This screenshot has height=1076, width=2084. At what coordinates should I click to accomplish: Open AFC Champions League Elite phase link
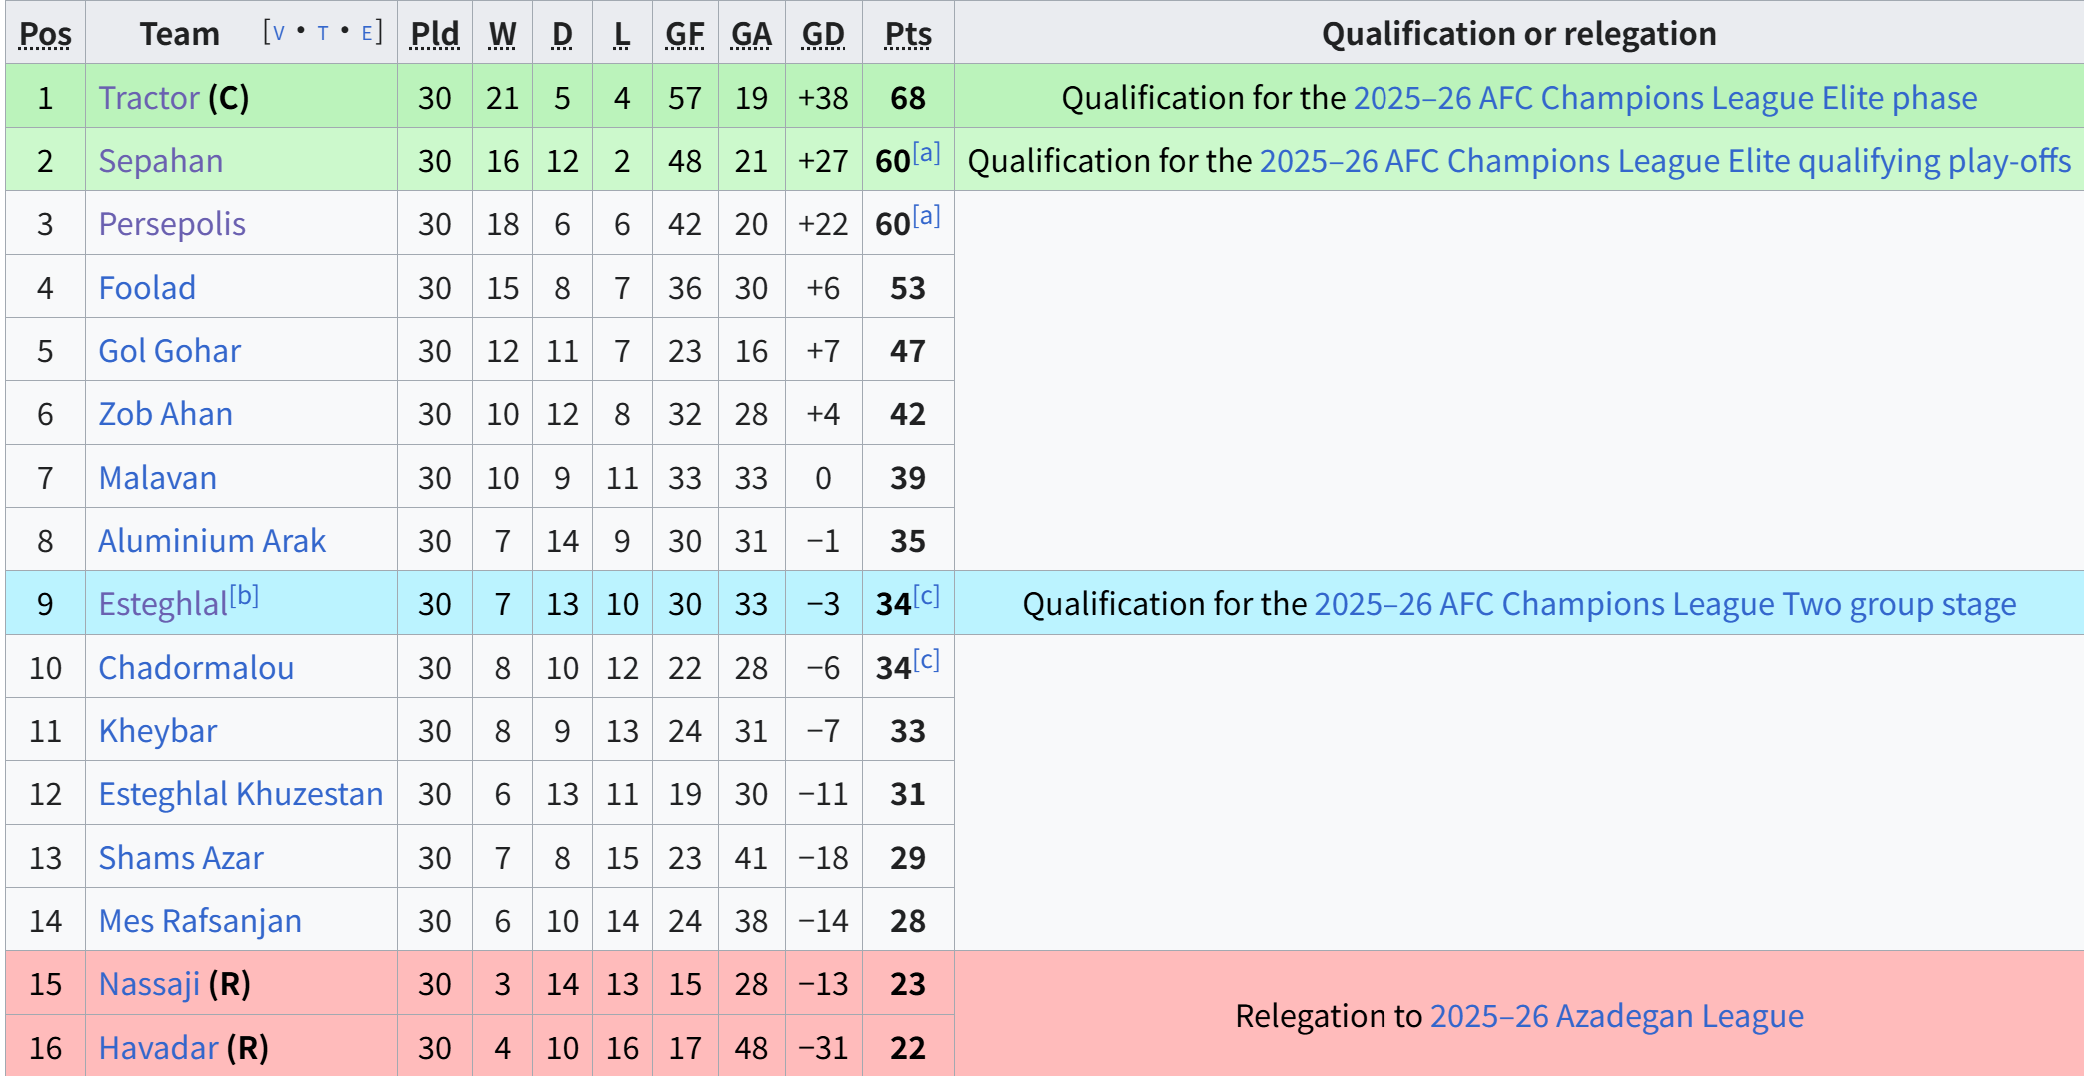pyautogui.click(x=1665, y=98)
